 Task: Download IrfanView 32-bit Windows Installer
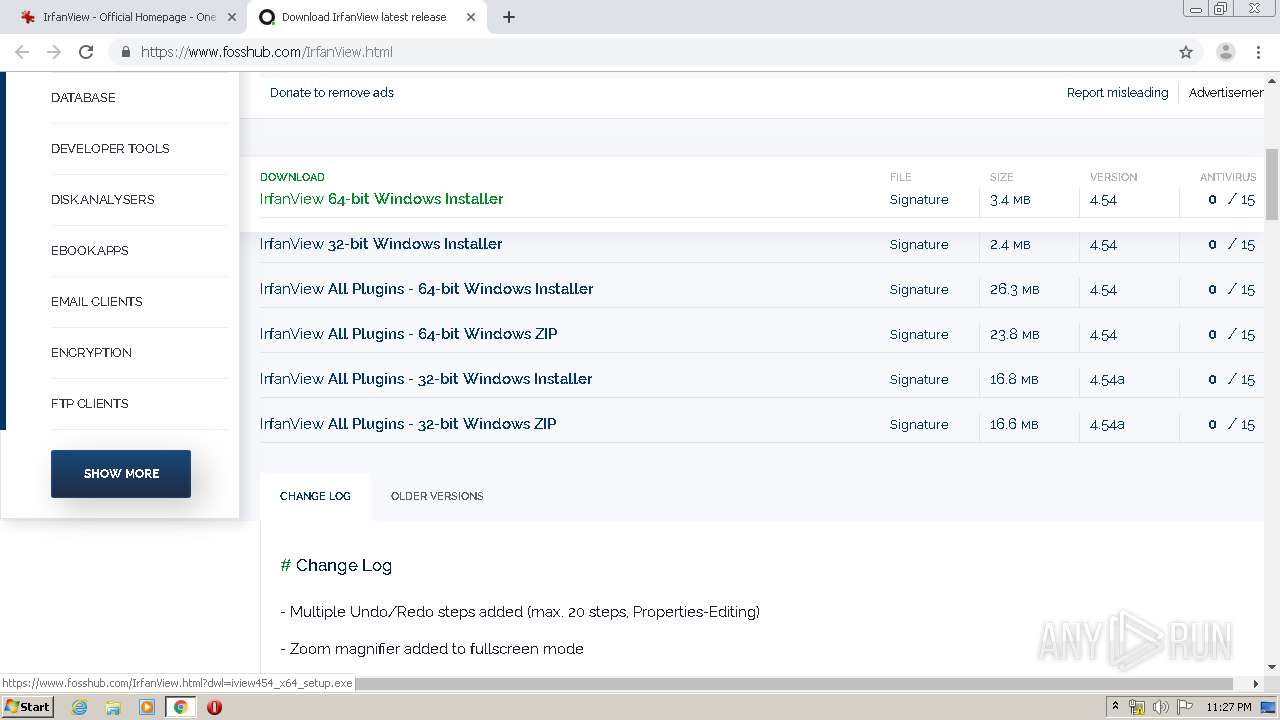pyautogui.click(x=381, y=244)
